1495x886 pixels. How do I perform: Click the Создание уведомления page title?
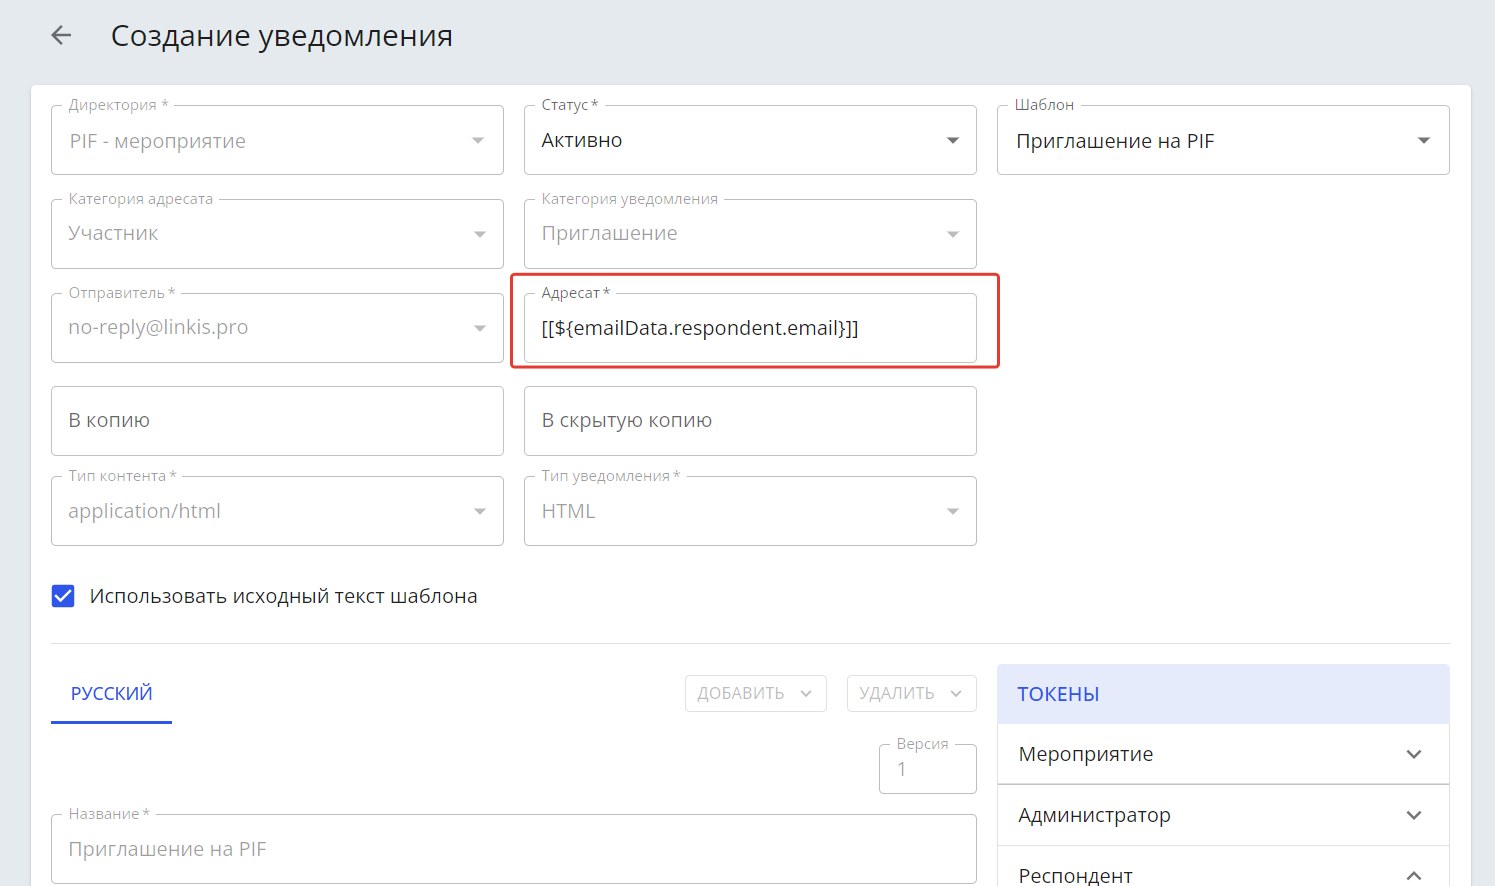pyautogui.click(x=282, y=36)
